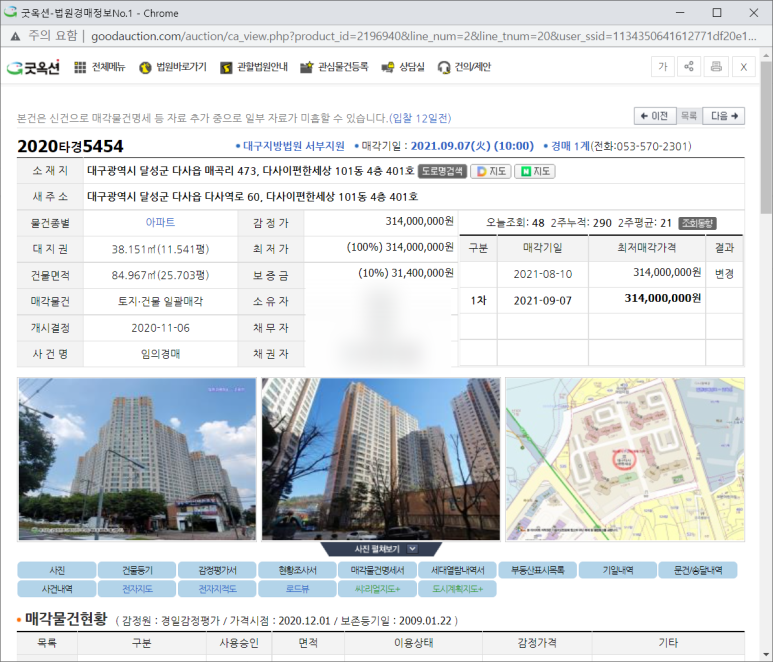Expand photos with 사진 펼쳐보기
This screenshot has width=773, height=662.
pos(381,549)
